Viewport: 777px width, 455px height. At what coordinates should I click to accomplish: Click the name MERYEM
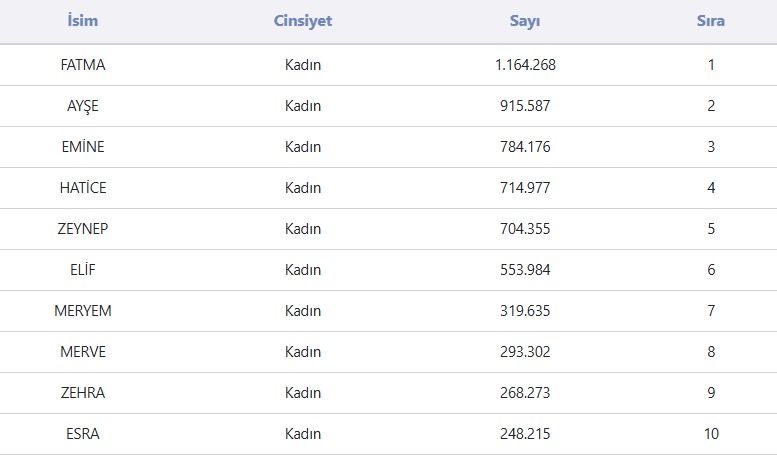pyautogui.click(x=82, y=311)
